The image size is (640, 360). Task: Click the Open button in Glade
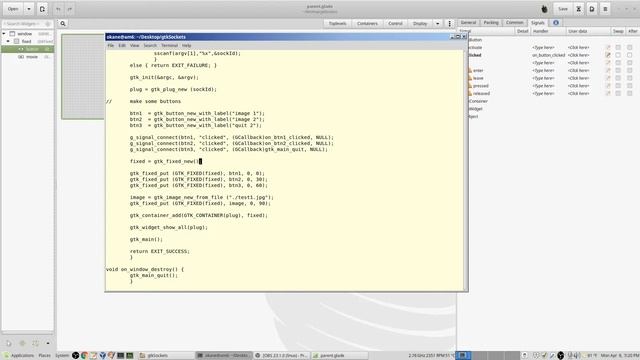pos(13,9)
